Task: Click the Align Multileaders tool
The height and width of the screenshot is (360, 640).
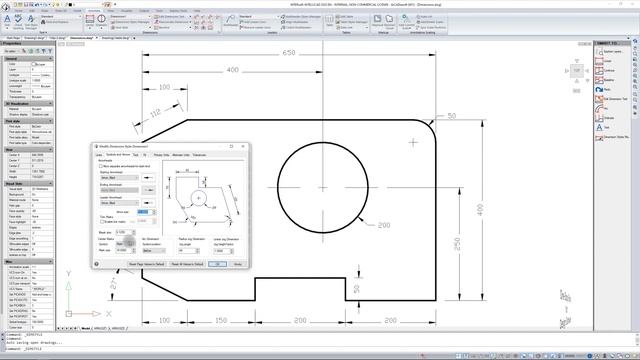Action: (296, 22)
